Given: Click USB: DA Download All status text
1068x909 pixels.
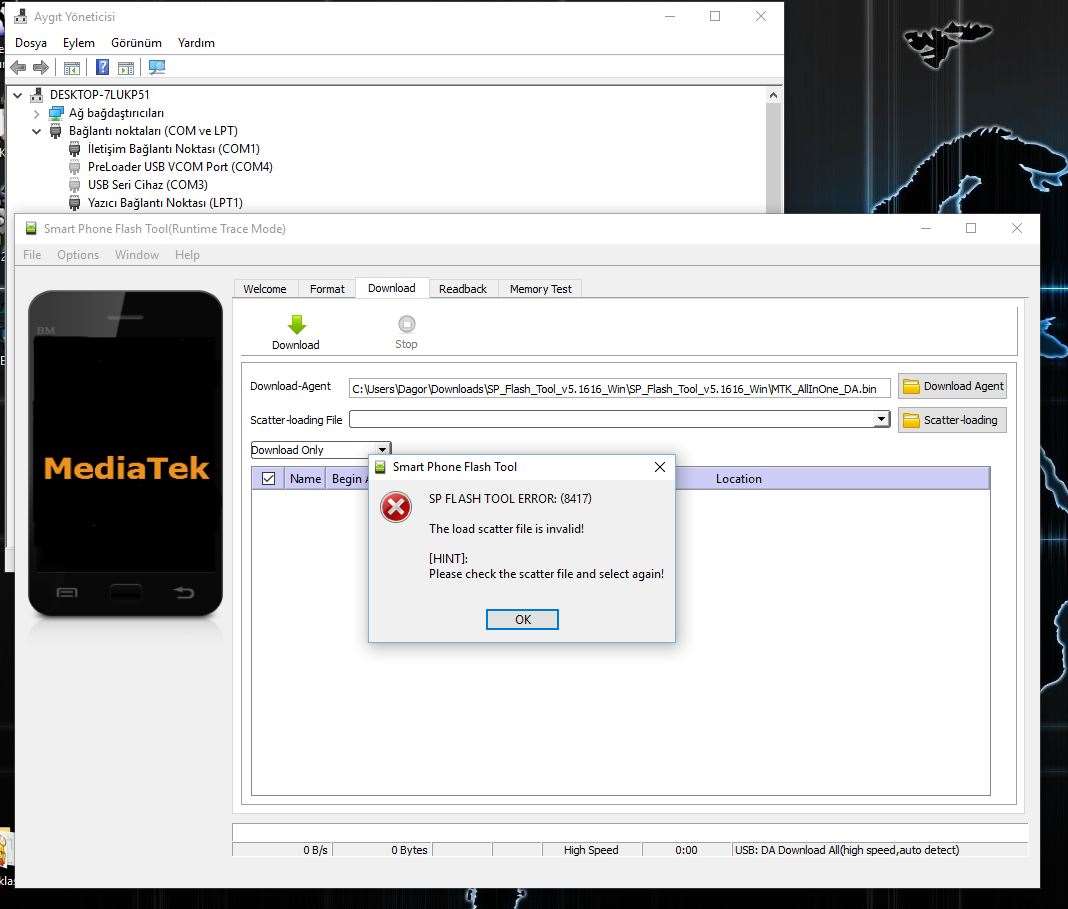Looking at the screenshot, I should [847, 850].
